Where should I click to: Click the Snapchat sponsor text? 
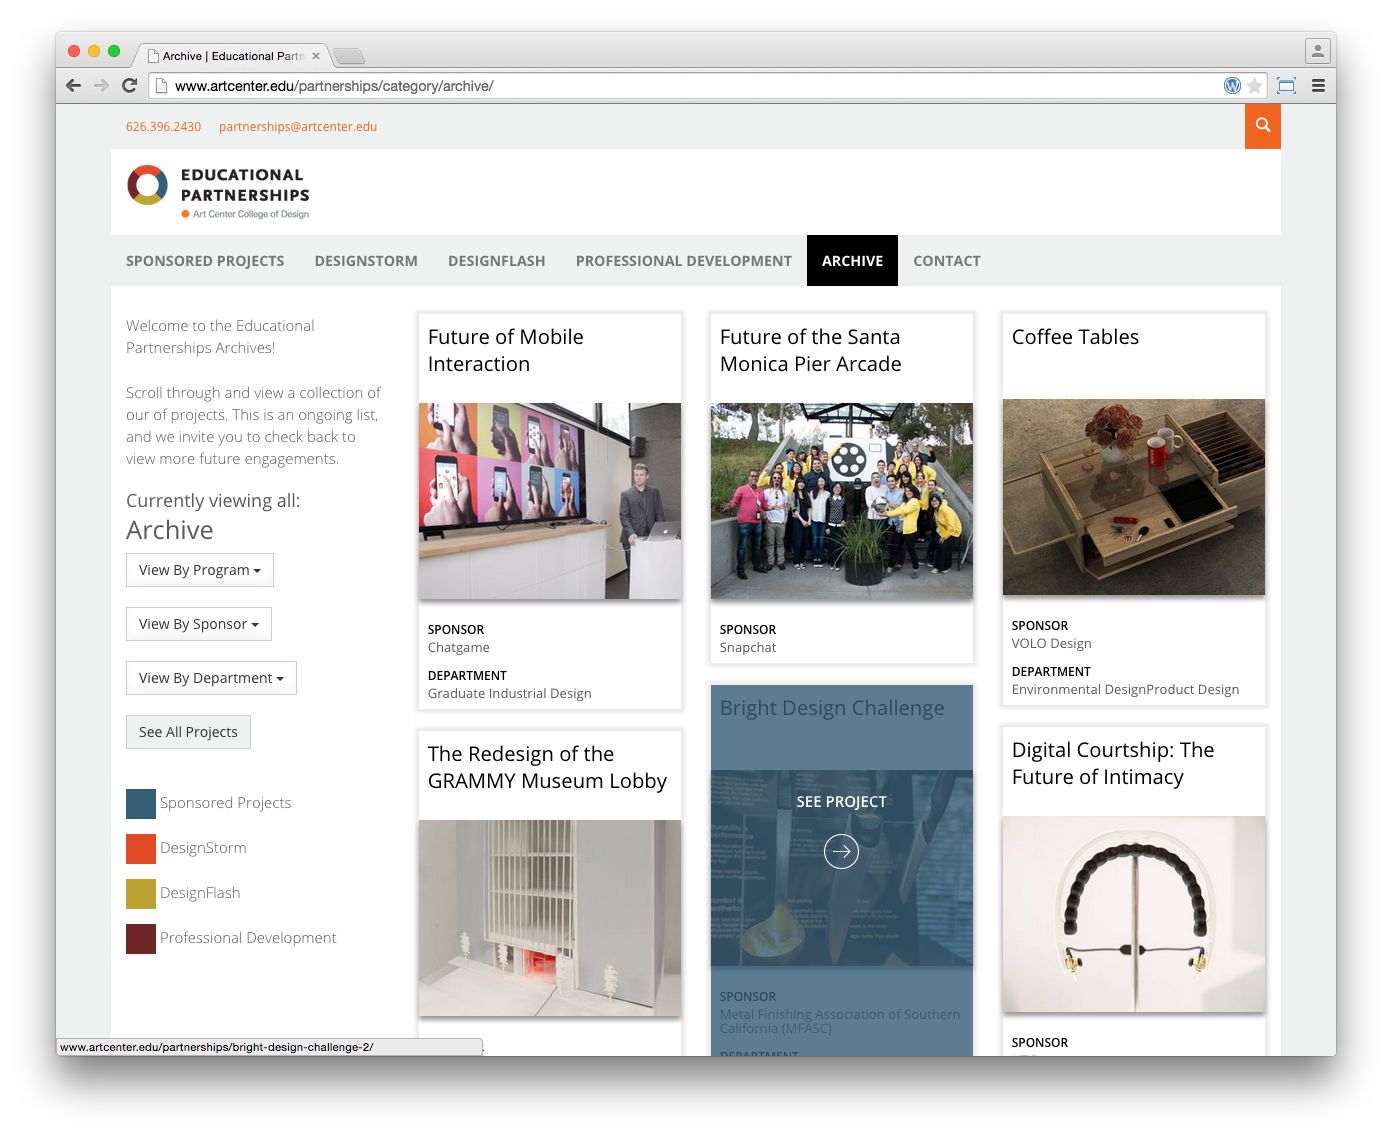coord(748,648)
